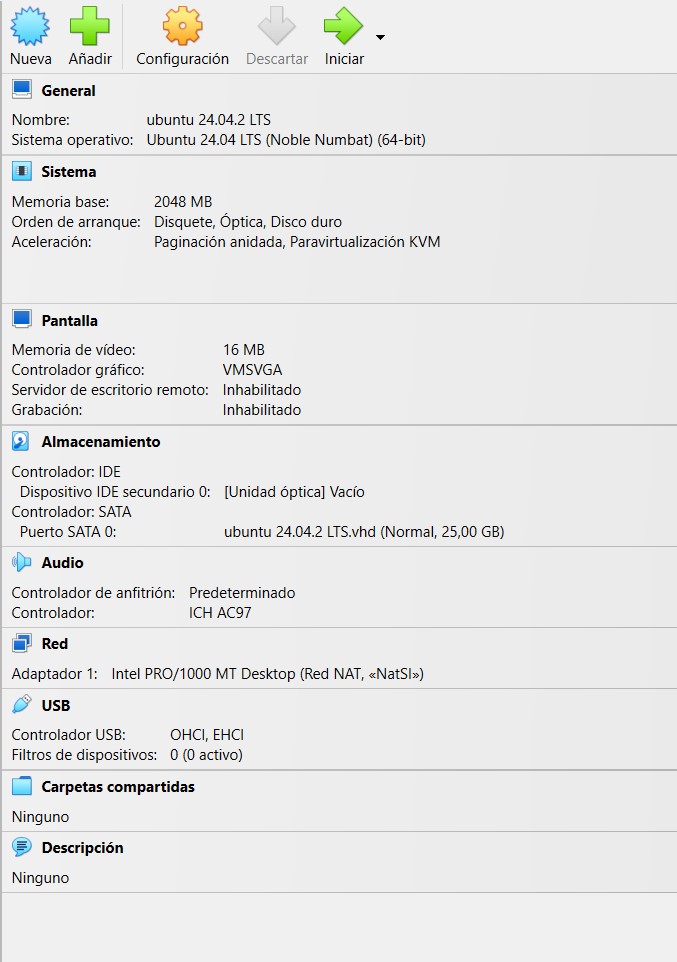Viewport: 677px width, 962px height.
Task: Click the Nueva blue starburst icon
Action: [30, 26]
